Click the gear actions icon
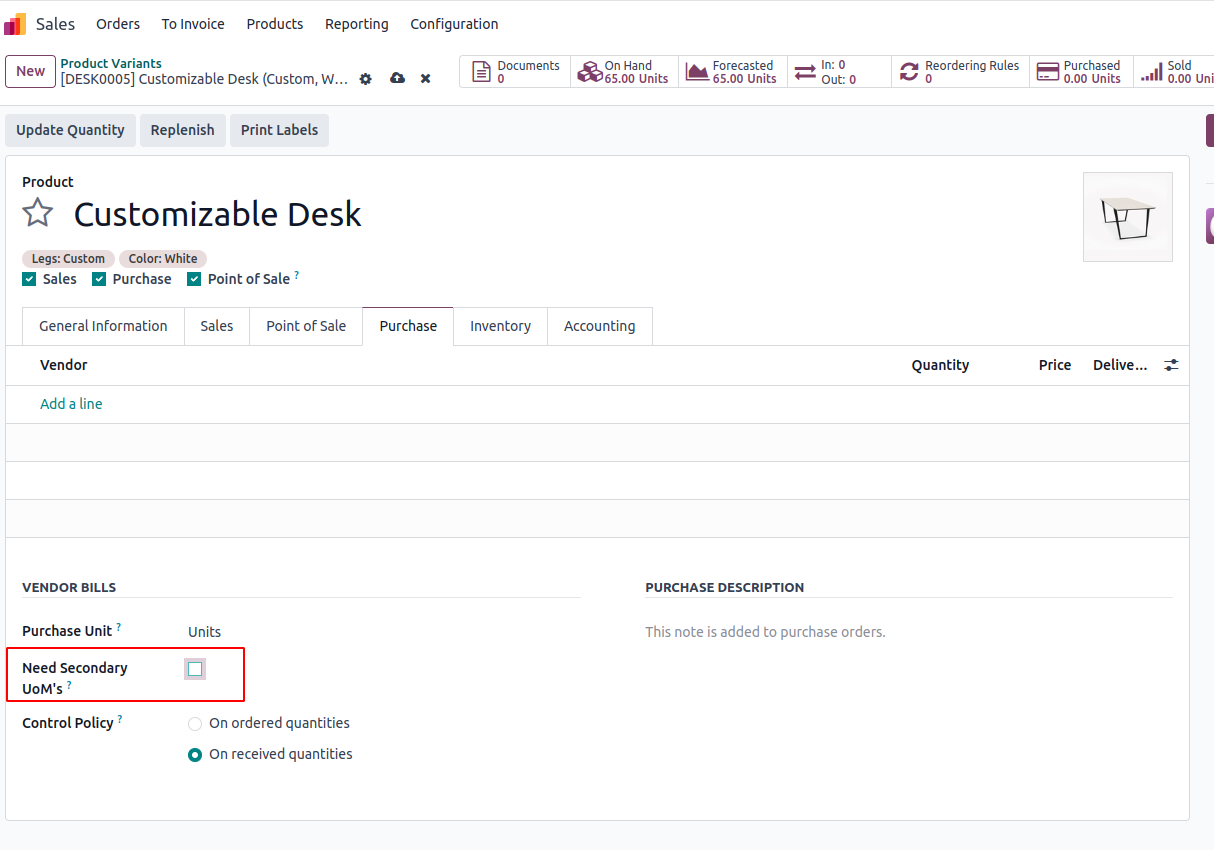The height and width of the screenshot is (850, 1214). [366, 79]
